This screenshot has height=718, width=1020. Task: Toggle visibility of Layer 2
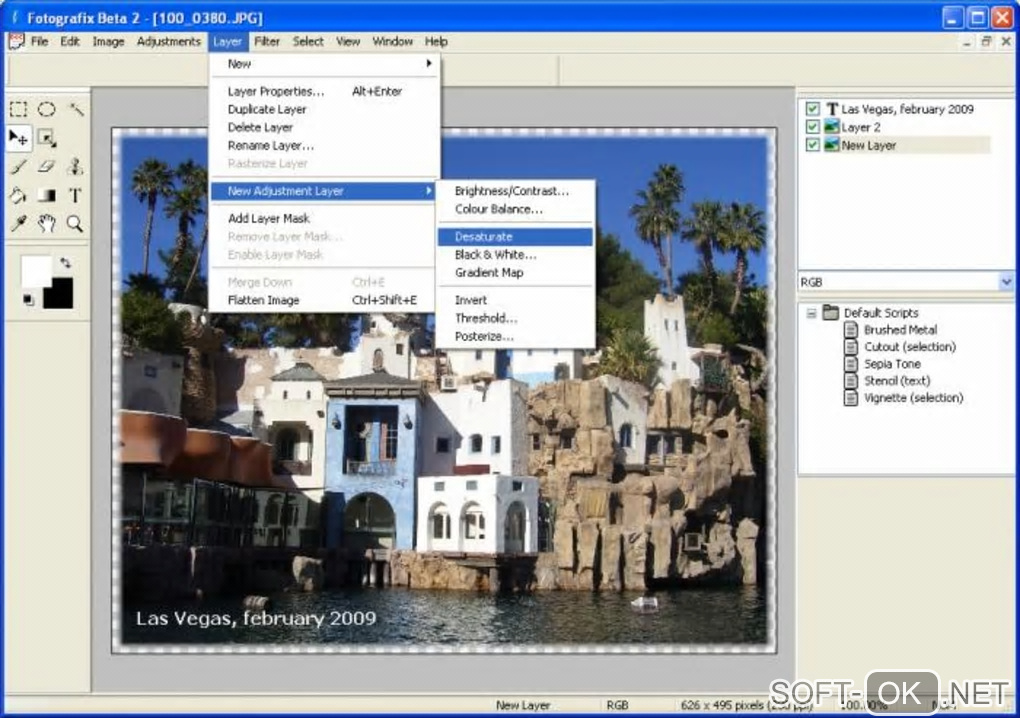pyautogui.click(x=812, y=127)
